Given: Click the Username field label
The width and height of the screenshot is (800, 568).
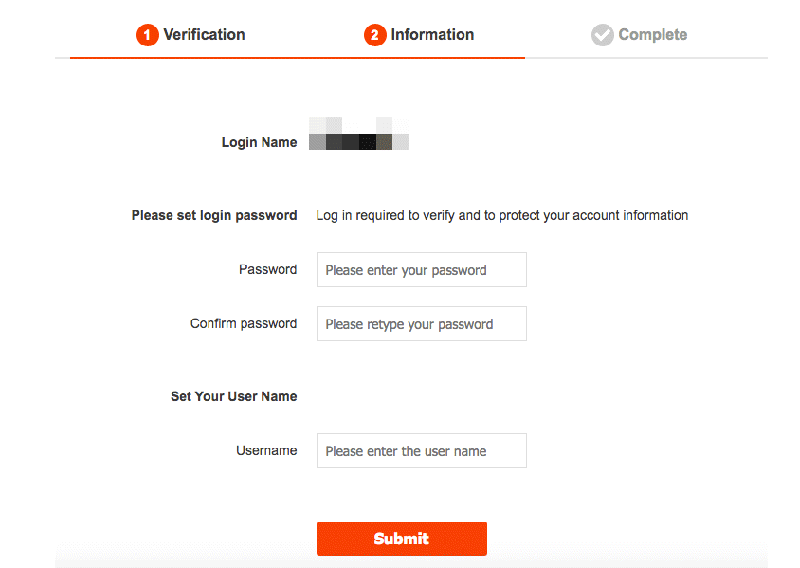Looking at the screenshot, I should pos(266,451).
